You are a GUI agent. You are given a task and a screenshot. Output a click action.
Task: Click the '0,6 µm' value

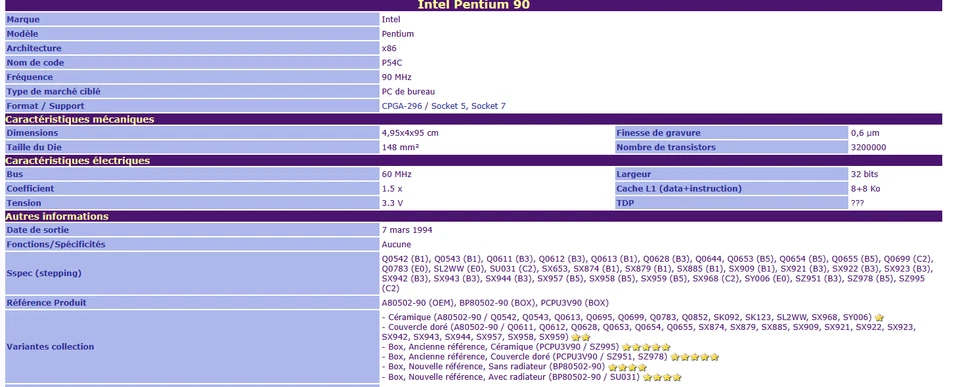864,133
